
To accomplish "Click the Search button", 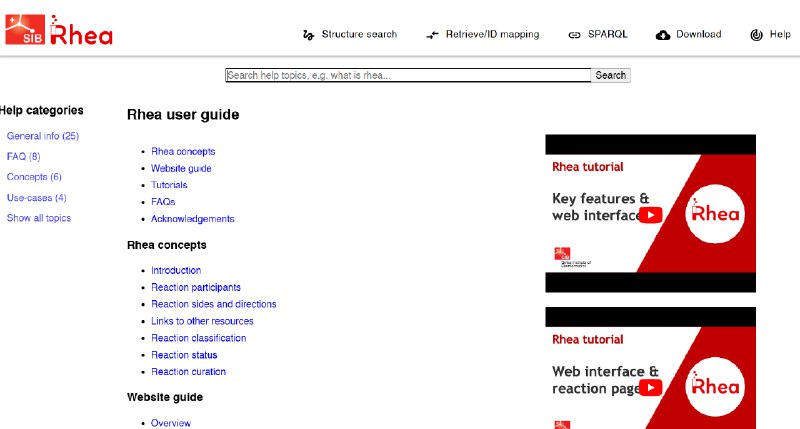I will tap(611, 75).
